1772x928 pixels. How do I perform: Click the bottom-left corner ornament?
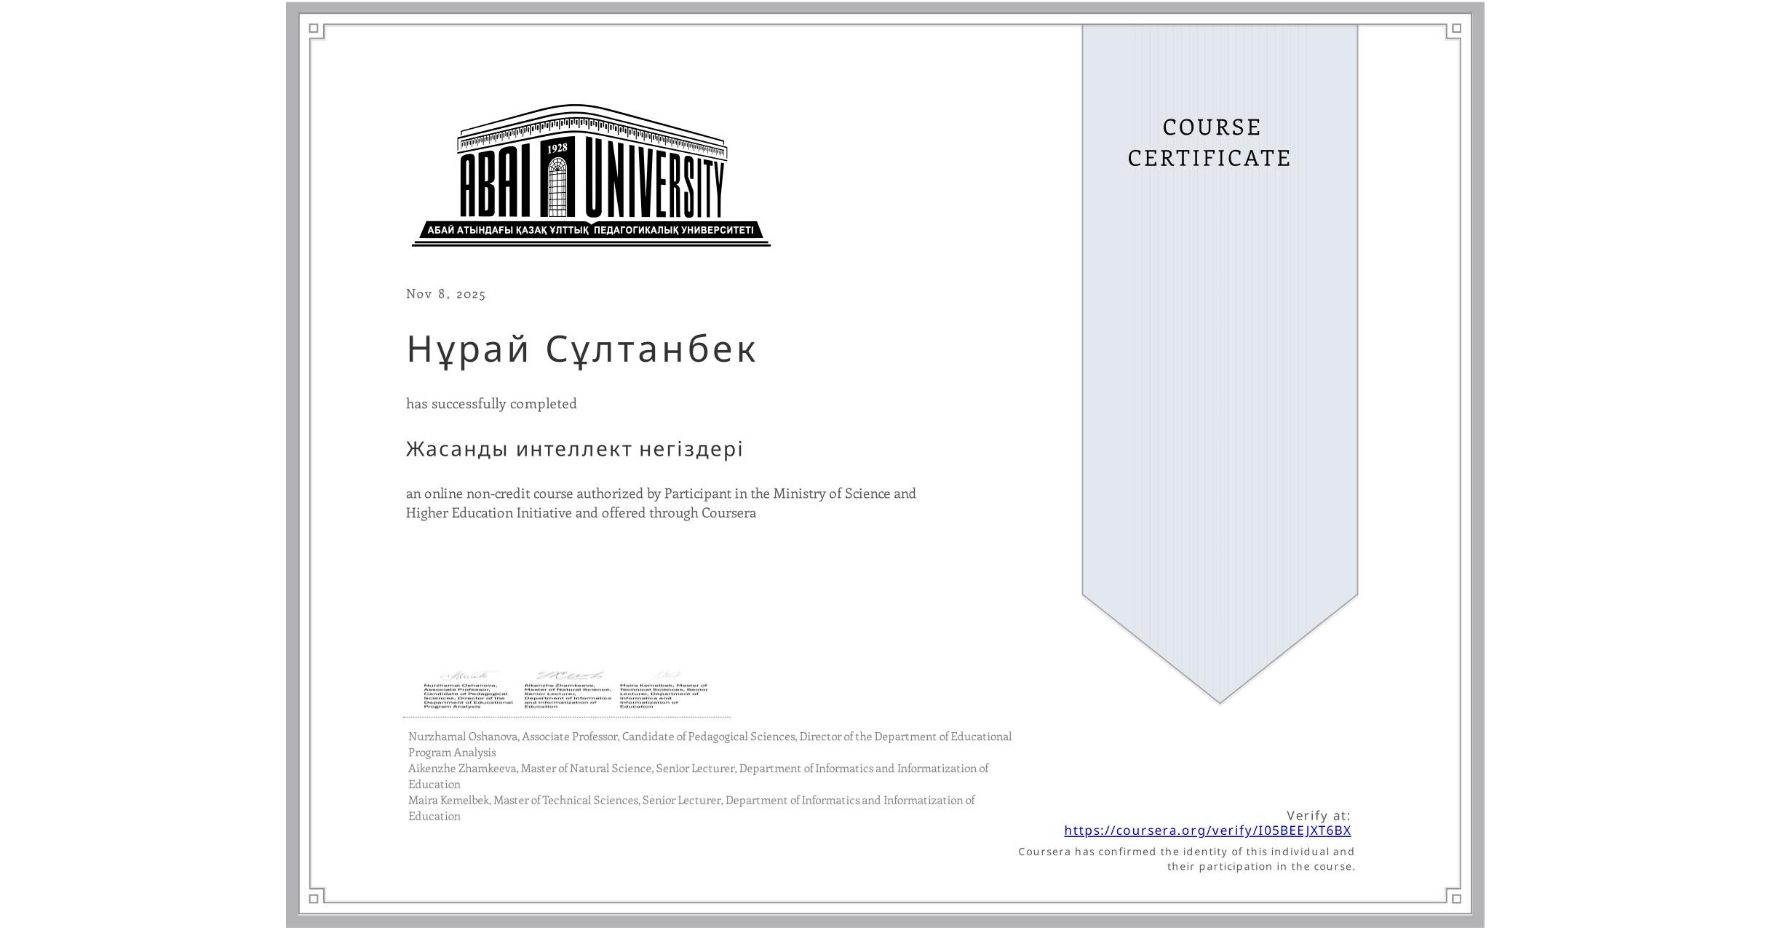click(x=316, y=896)
